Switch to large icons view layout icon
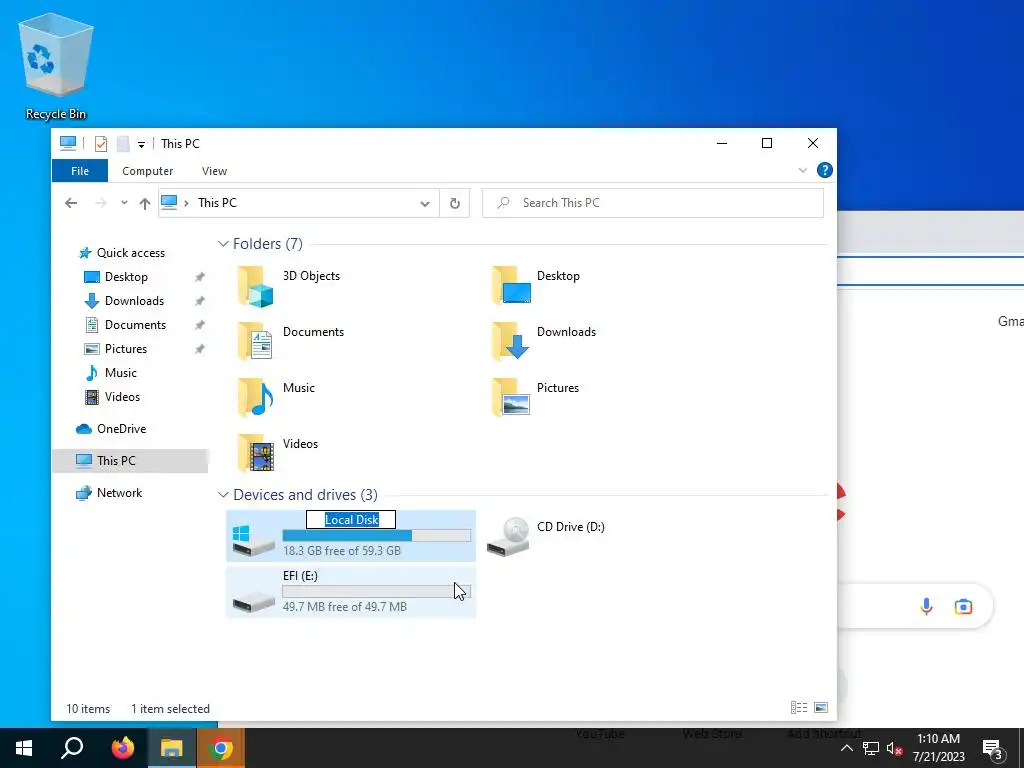The width and height of the screenshot is (1024, 768). [821, 707]
